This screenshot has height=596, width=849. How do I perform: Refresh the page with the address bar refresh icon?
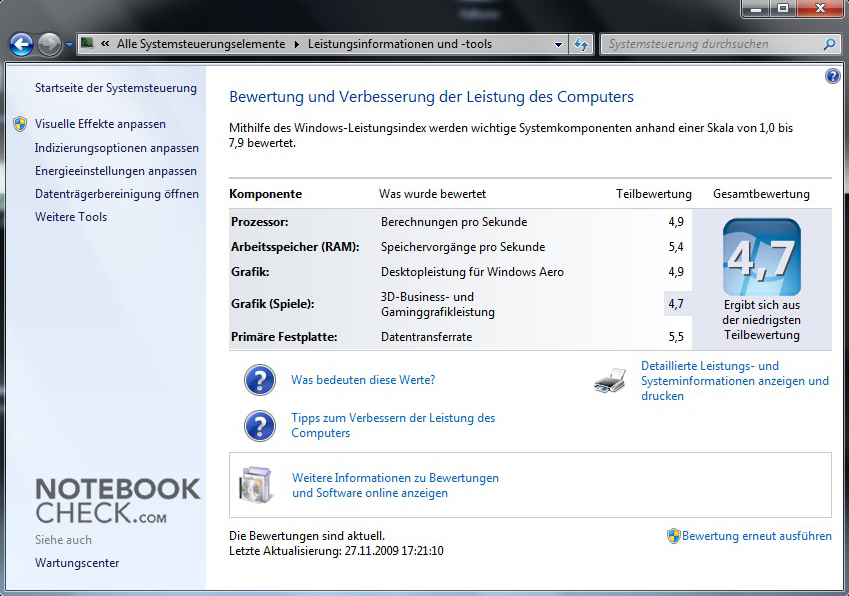click(581, 44)
